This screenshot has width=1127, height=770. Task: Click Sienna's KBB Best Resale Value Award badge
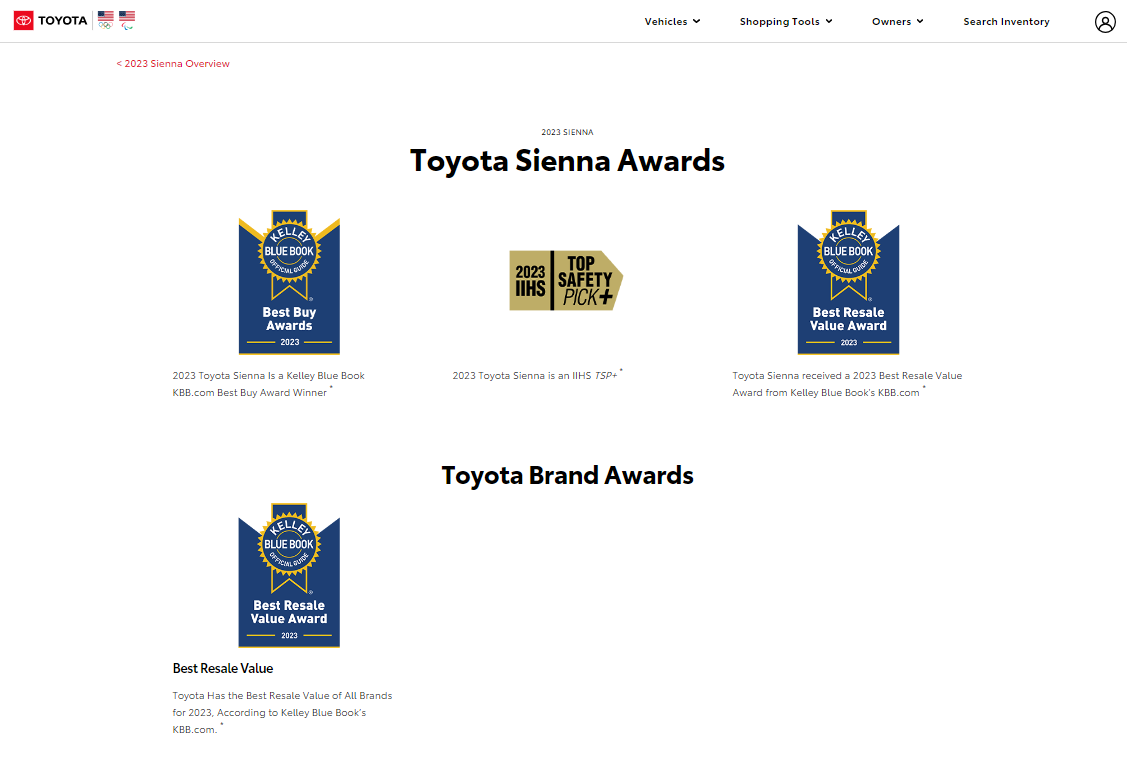point(848,282)
